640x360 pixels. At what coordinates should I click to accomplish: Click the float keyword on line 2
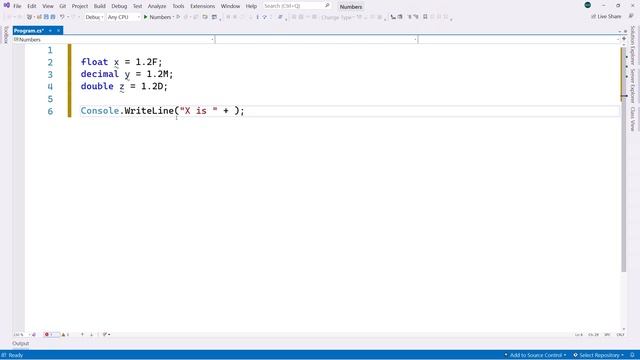tap(94, 62)
